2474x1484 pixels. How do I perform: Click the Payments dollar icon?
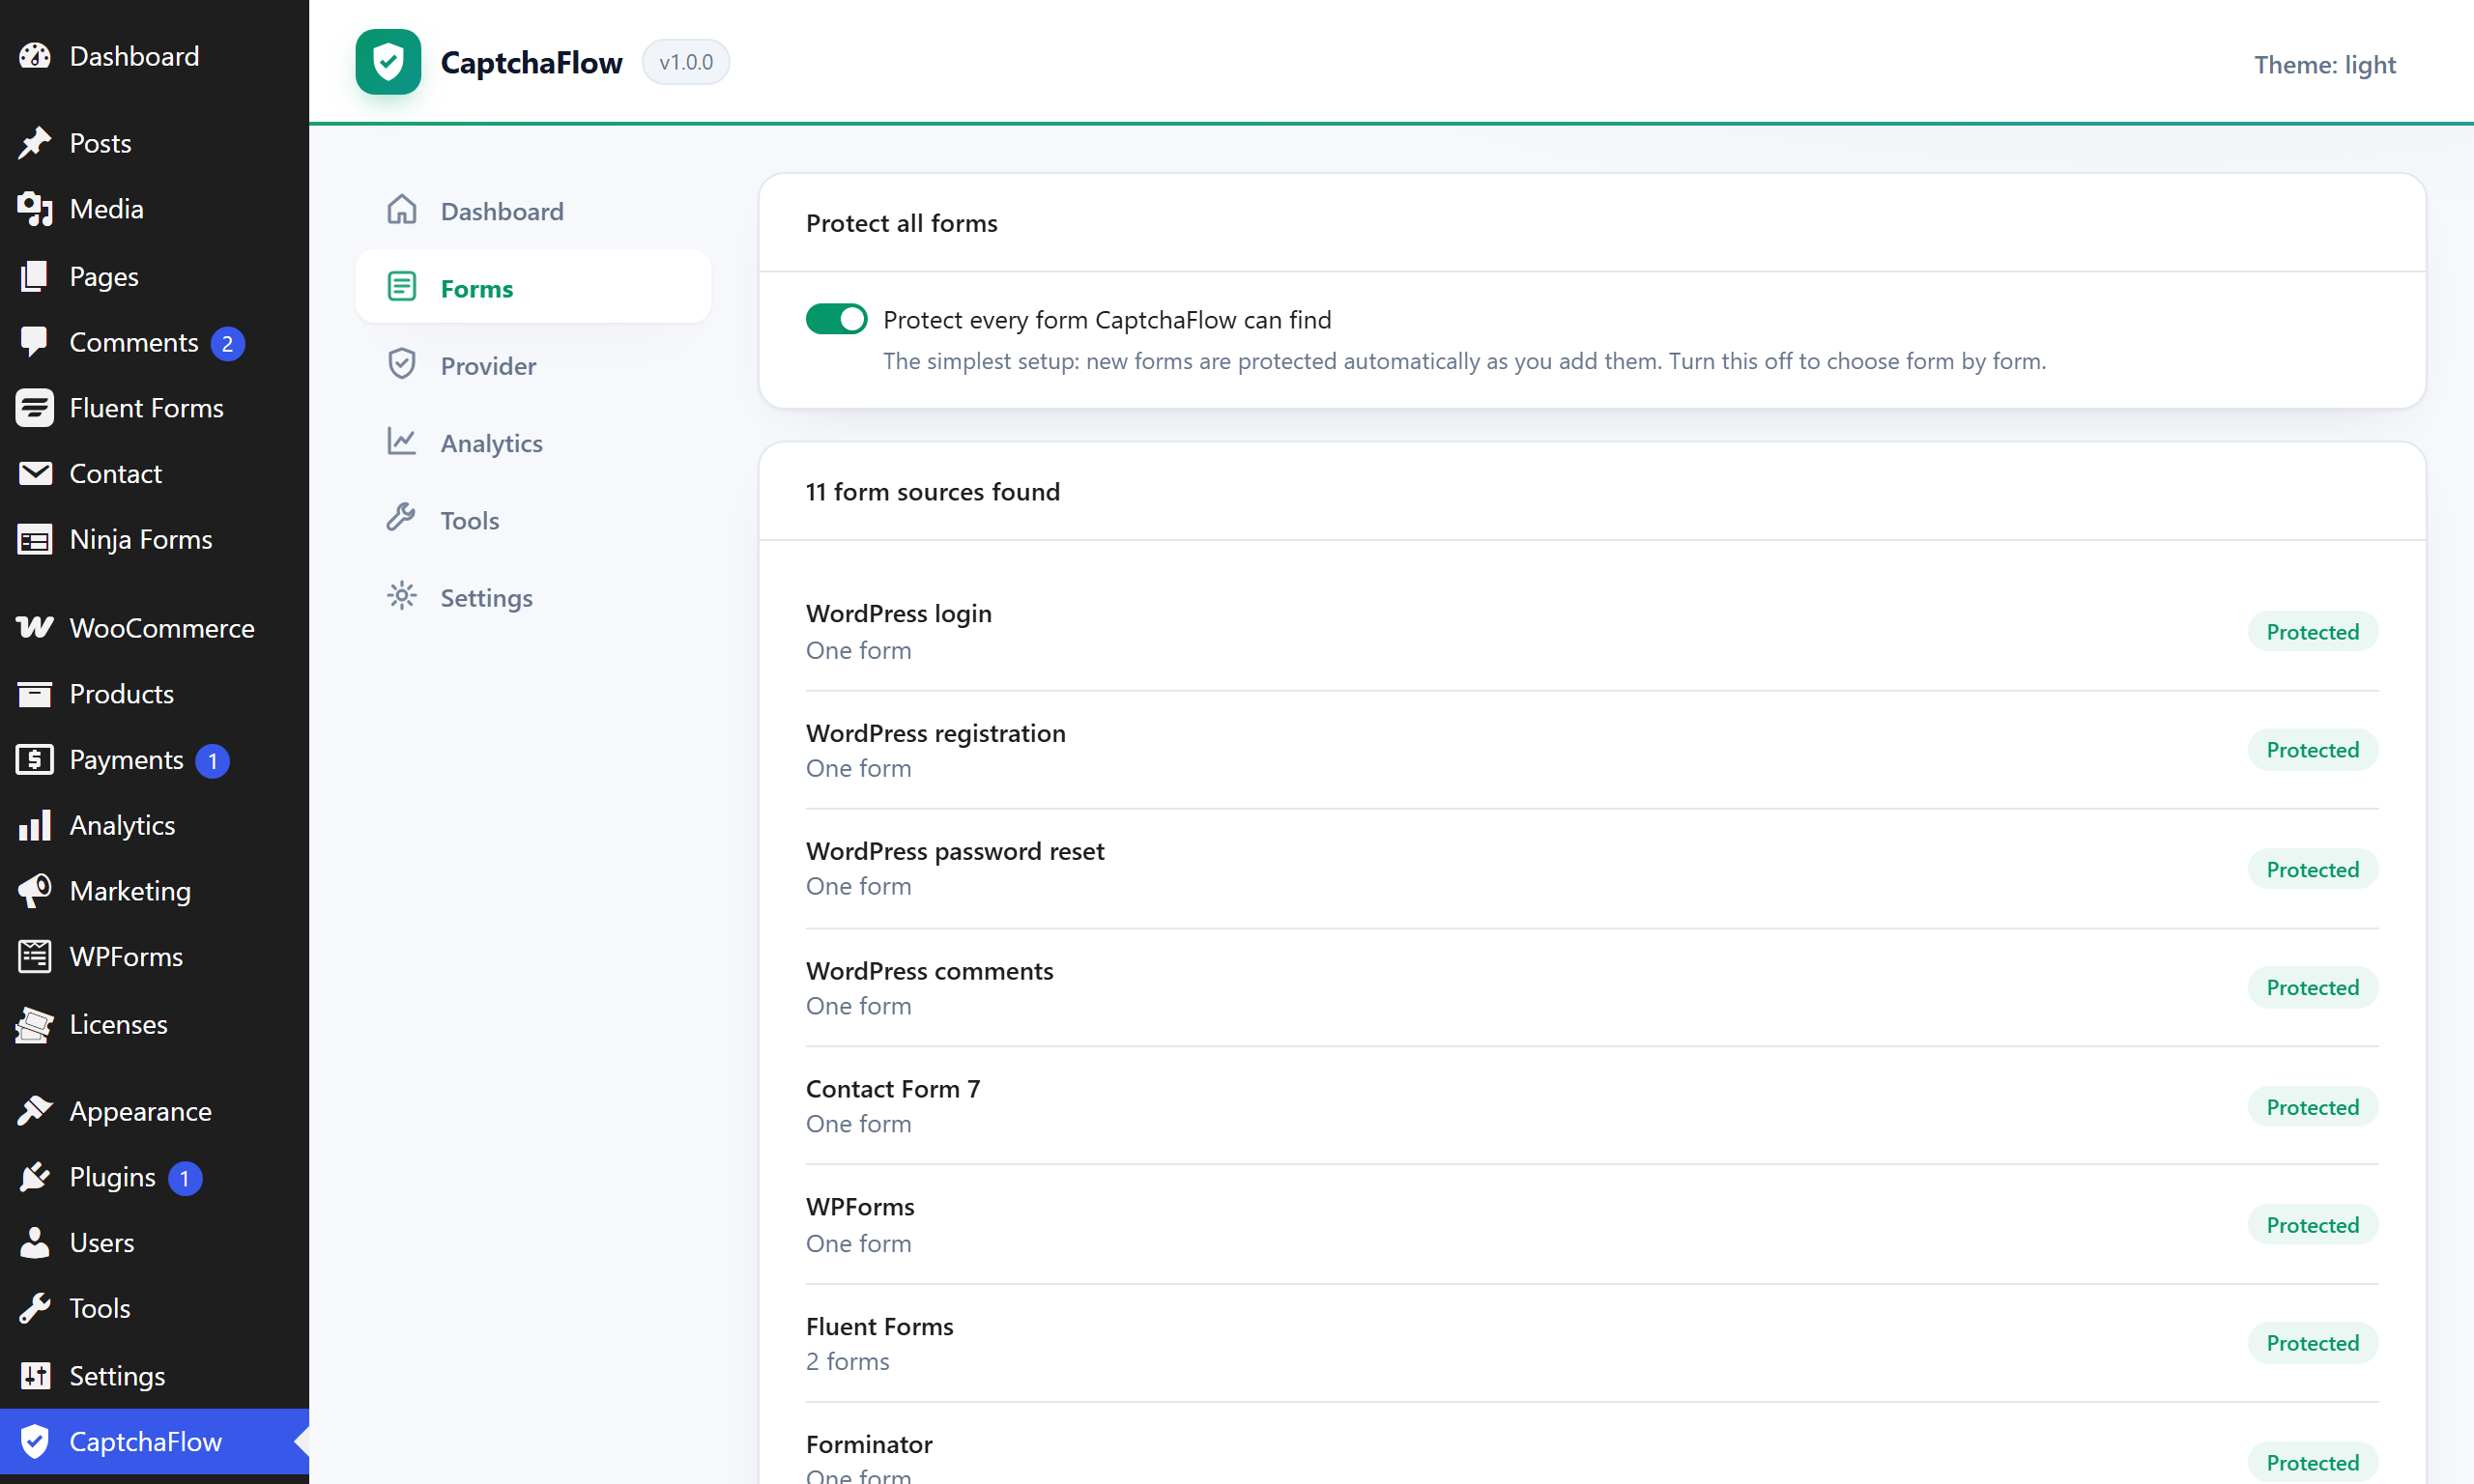click(x=35, y=760)
